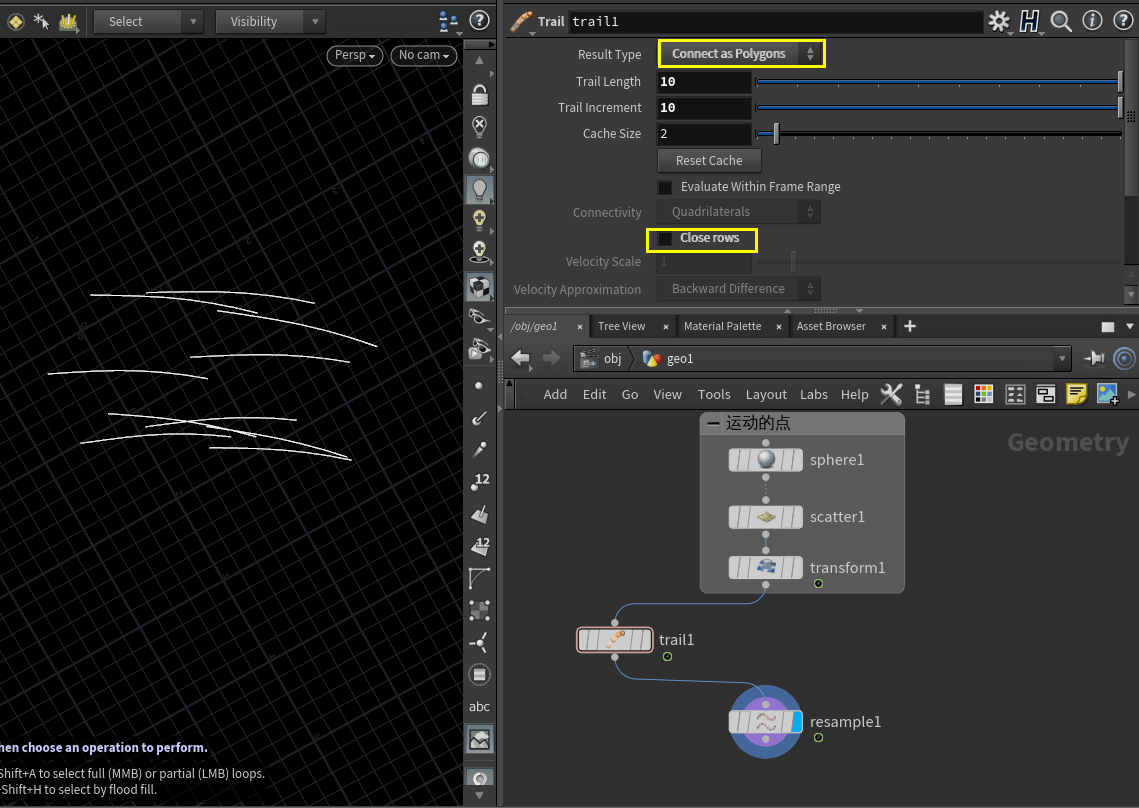Open the node info (i) icon
This screenshot has width=1139, height=808.
1093,21
